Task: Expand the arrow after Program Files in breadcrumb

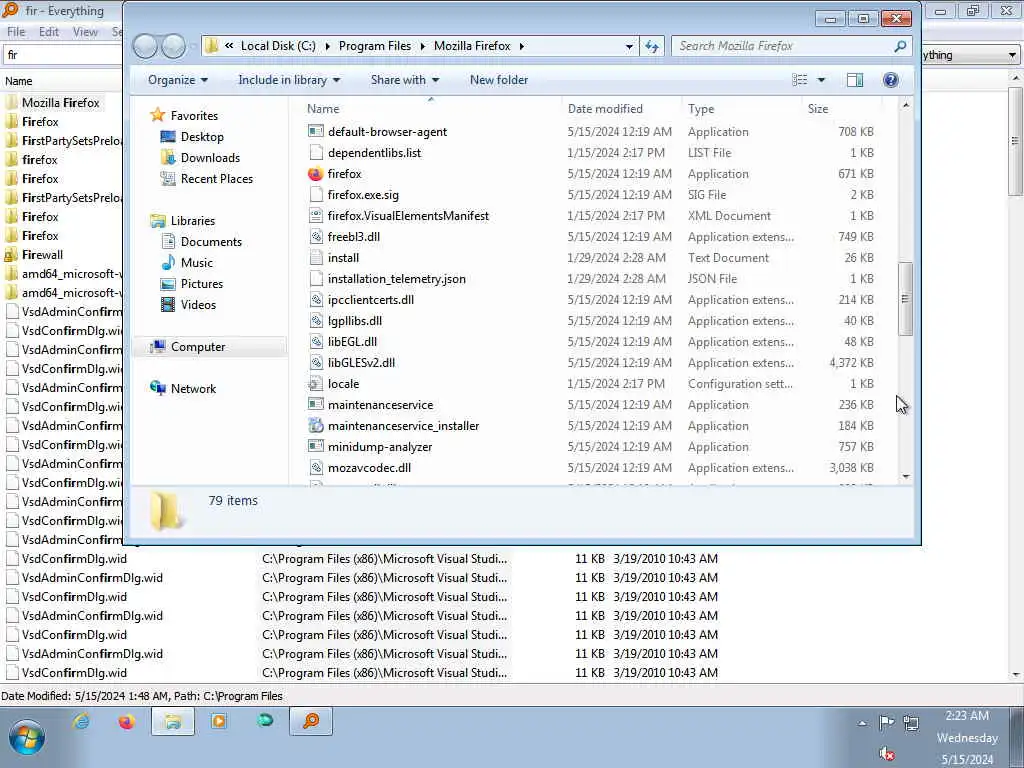Action: (x=423, y=46)
